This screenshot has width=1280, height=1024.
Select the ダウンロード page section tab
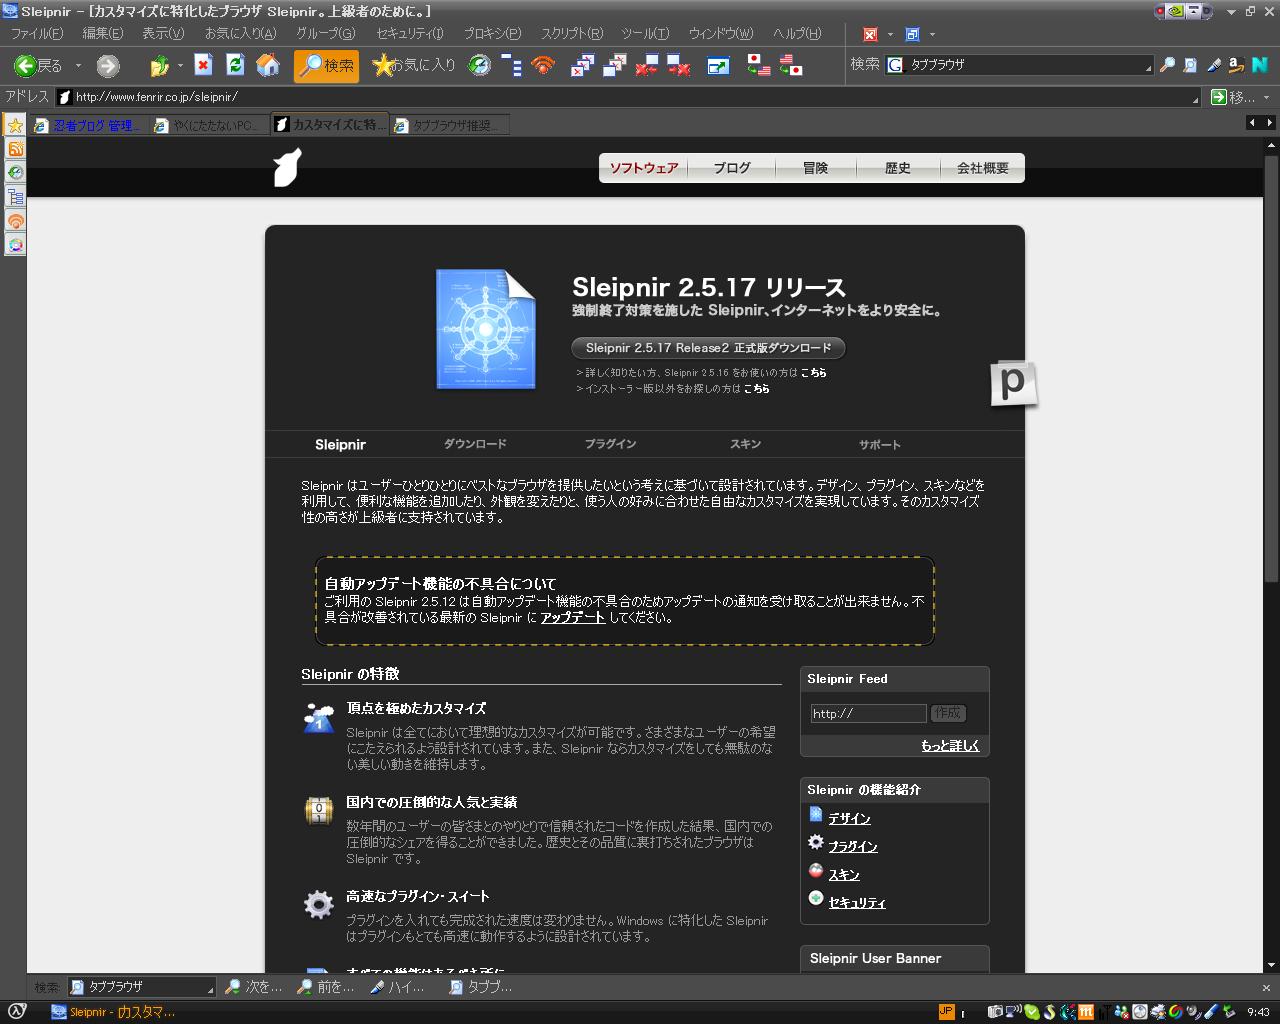click(x=476, y=444)
